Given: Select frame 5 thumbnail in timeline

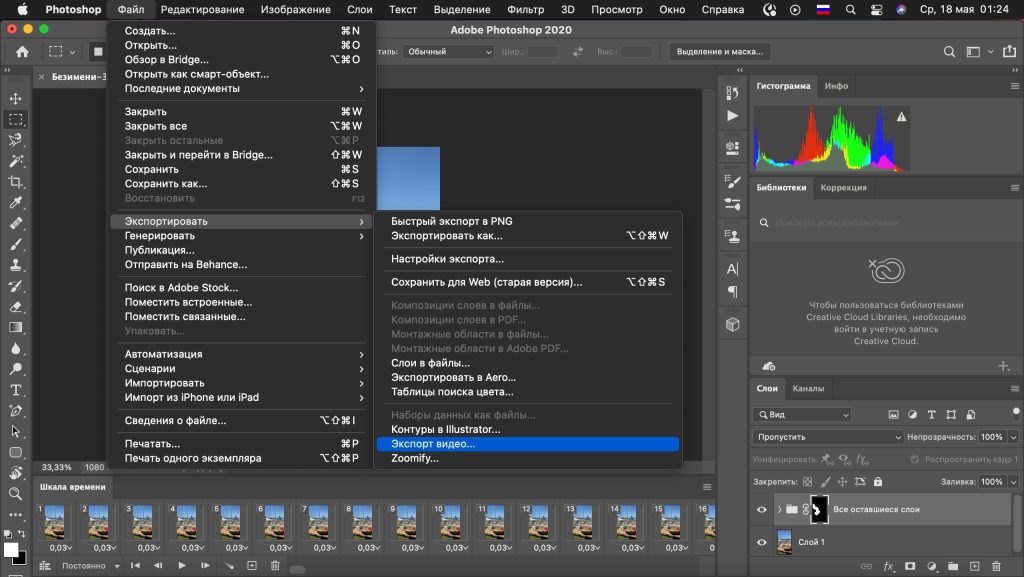Looking at the screenshot, I should [x=232, y=524].
